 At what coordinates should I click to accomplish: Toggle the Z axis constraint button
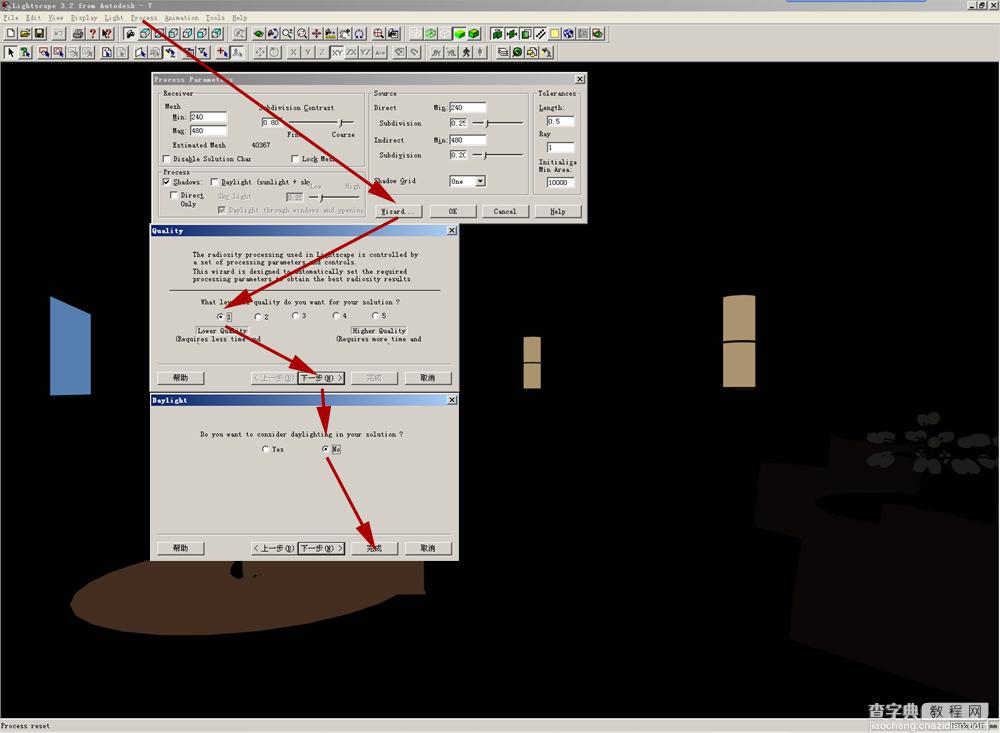point(322,52)
